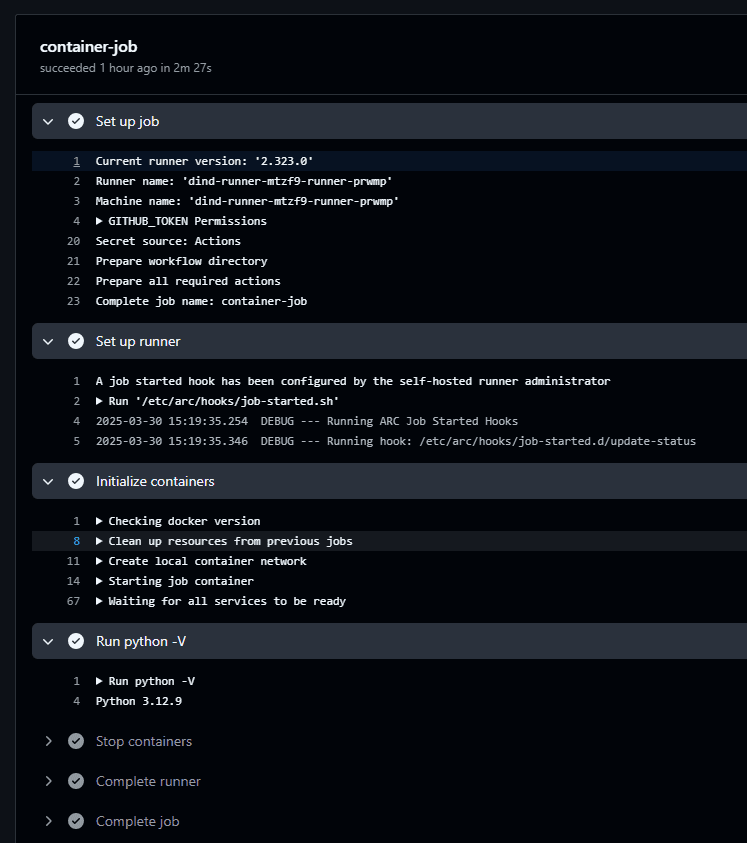Click the success check icon for Set up job
Screen dimensions: 747x843
click(76, 121)
